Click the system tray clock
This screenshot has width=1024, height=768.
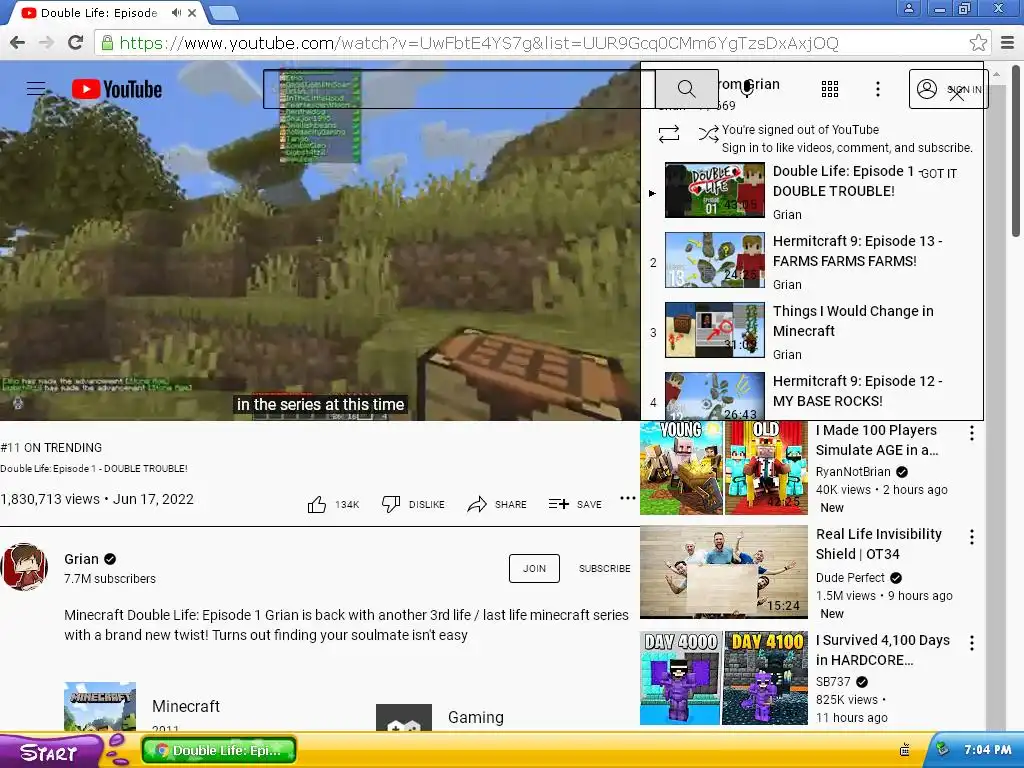[x=987, y=750]
